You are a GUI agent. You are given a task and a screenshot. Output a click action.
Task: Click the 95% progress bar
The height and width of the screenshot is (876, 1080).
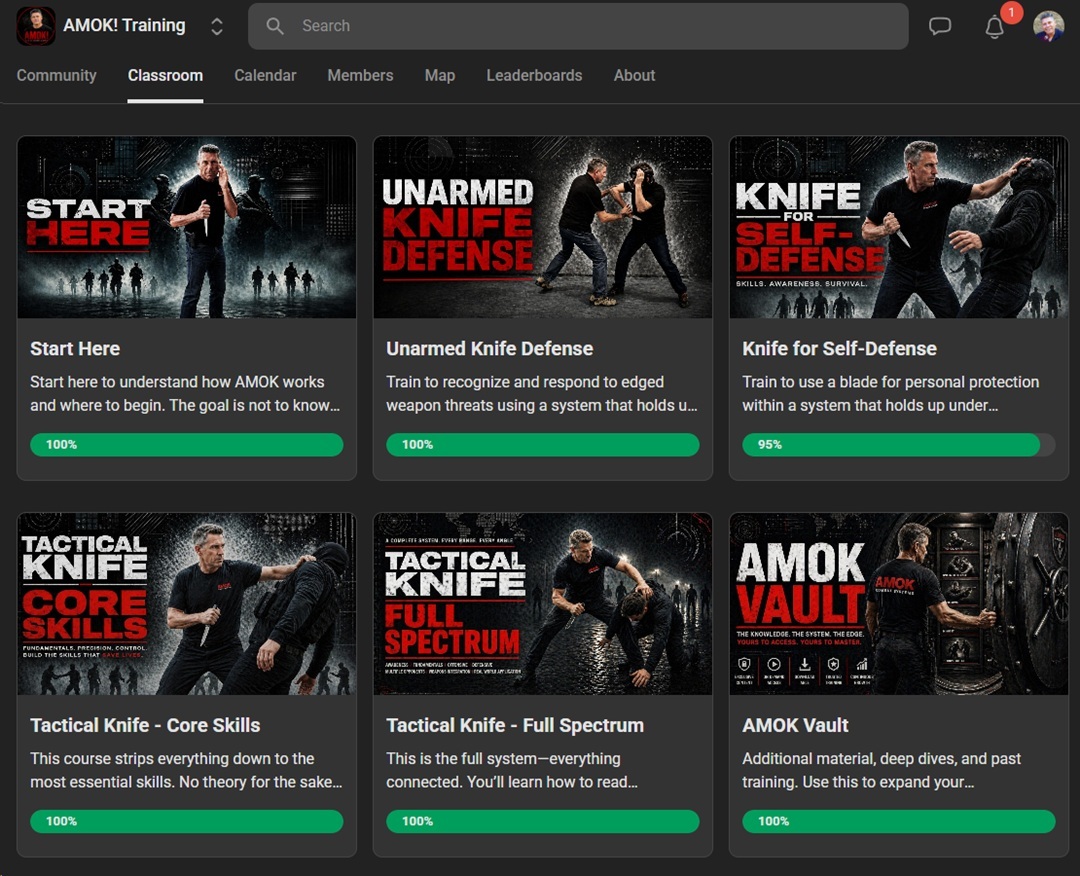coord(898,445)
